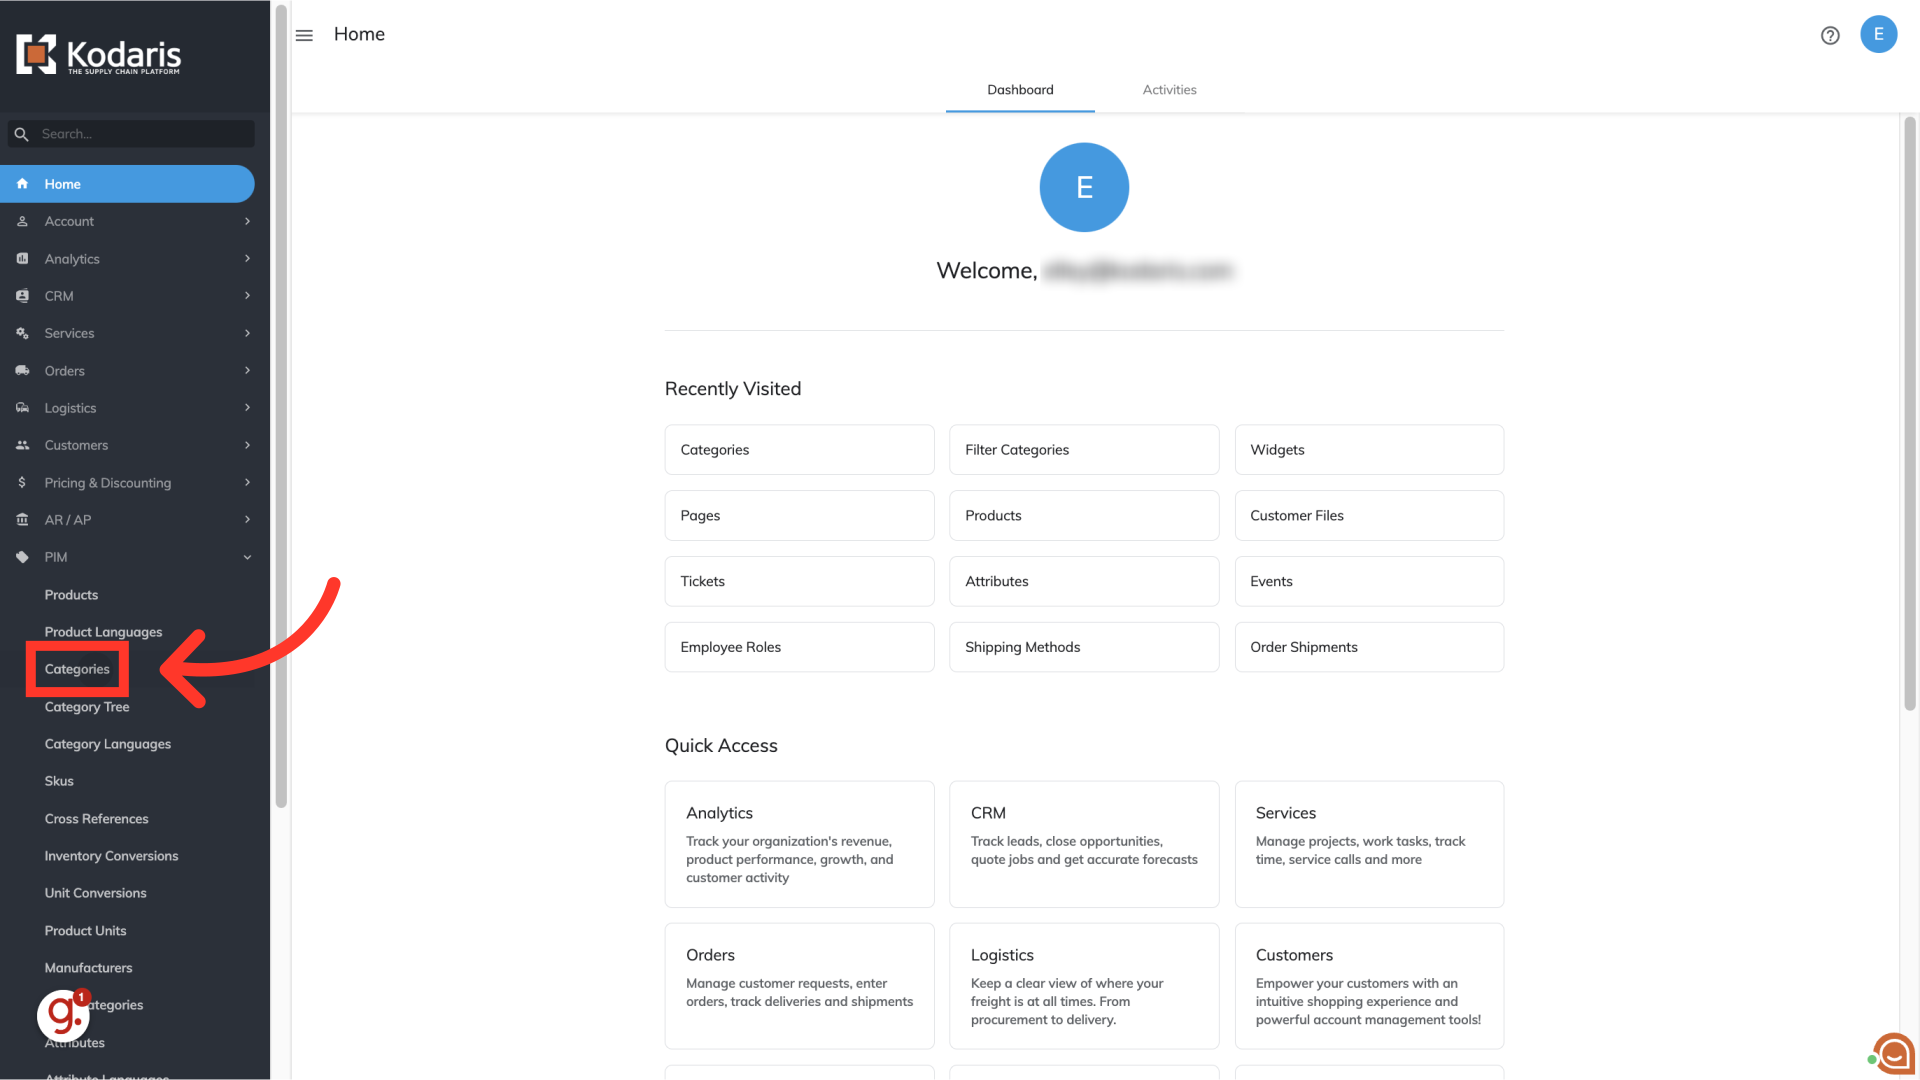Open the chat support widget icon

click(x=1893, y=1053)
